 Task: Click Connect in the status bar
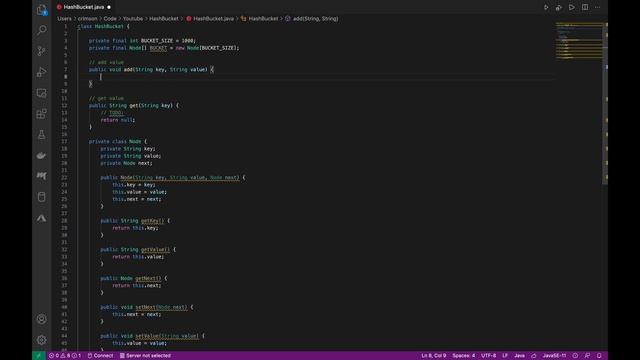[x=100, y=356]
